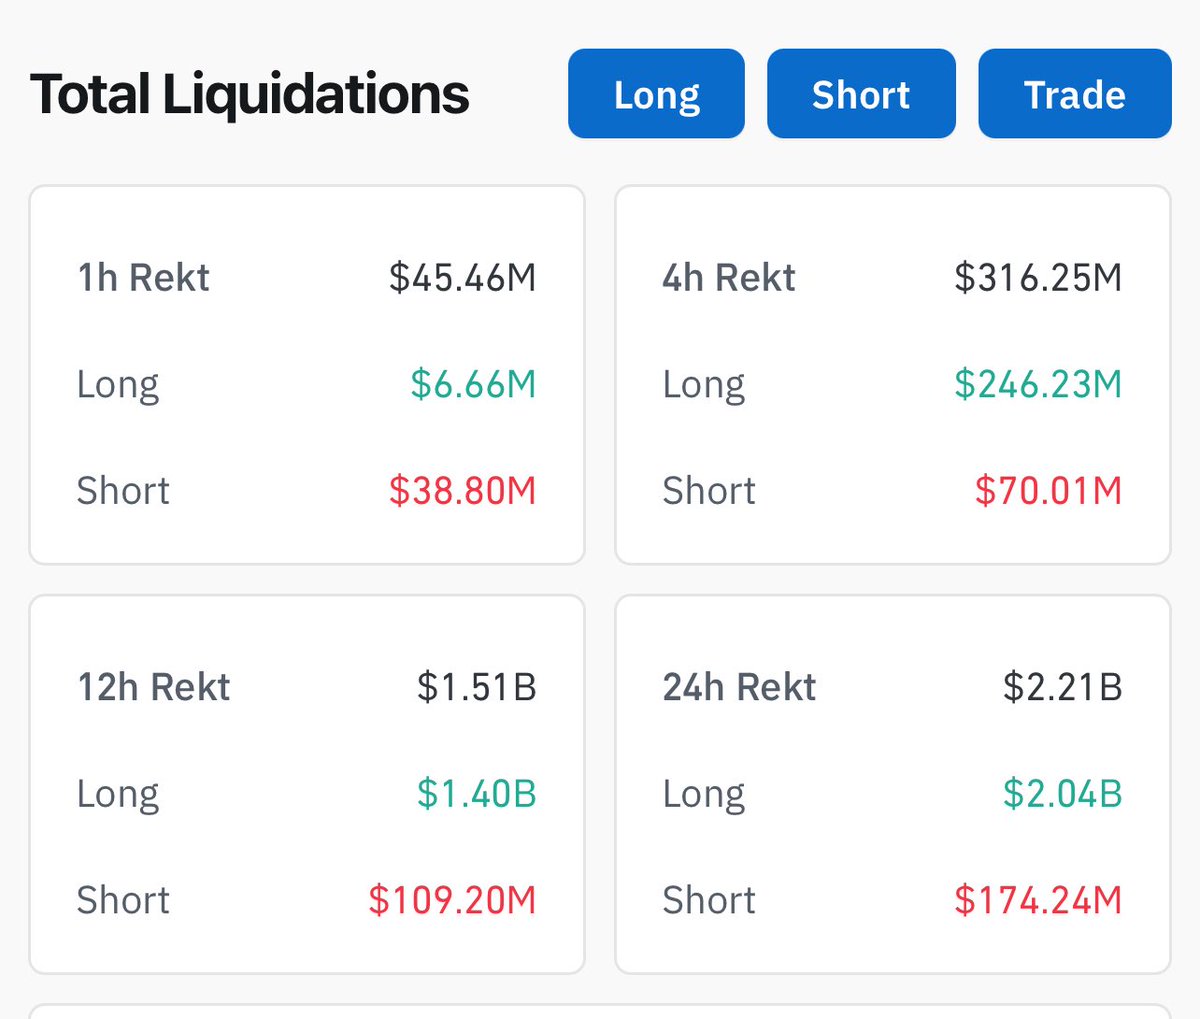Viewport: 1200px width, 1019px height.
Task: Select the $1.51B 12h total value
Action: pos(477,687)
